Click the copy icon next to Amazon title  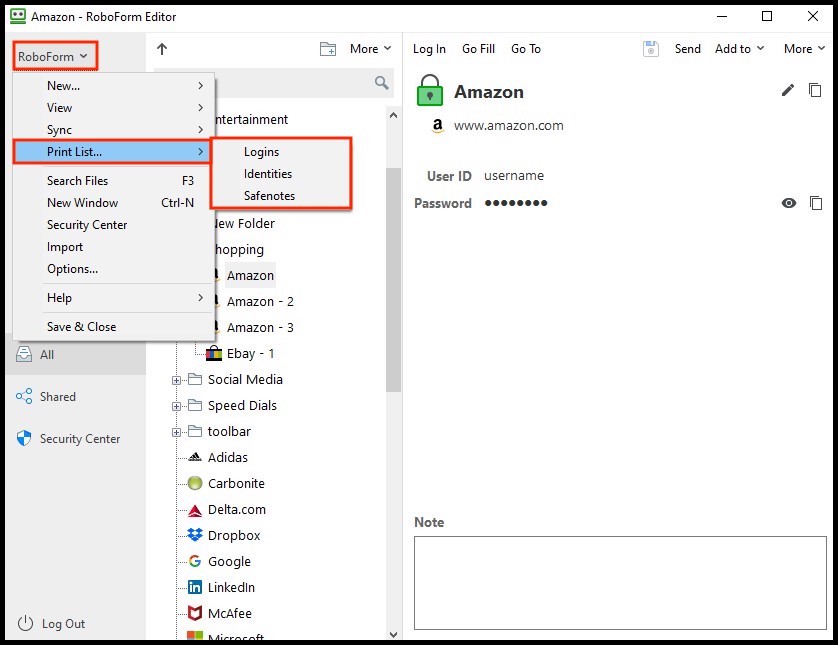tap(816, 90)
